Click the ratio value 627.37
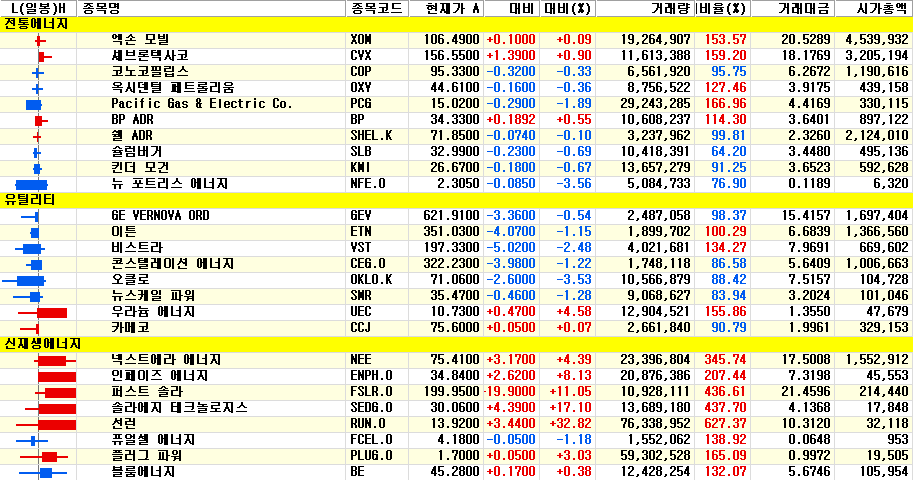The height and width of the screenshot is (480, 913). pyautogui.click(x=725, y=423)
